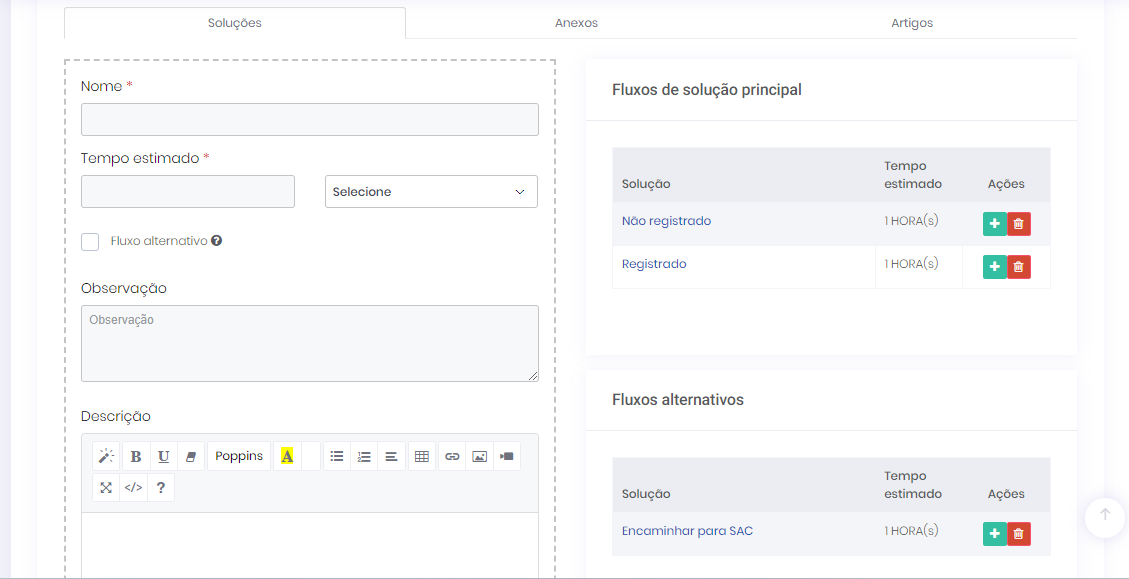Insert a picture in the description

click(x=480, y=456)
